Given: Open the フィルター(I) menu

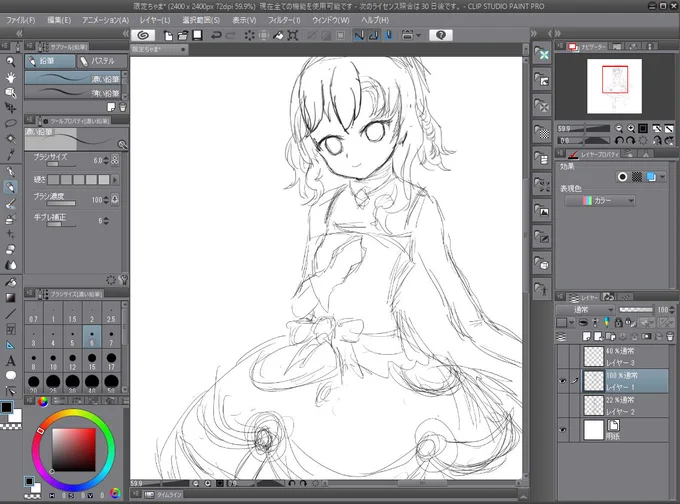Looking at the screenshot, I should [284, 20].
